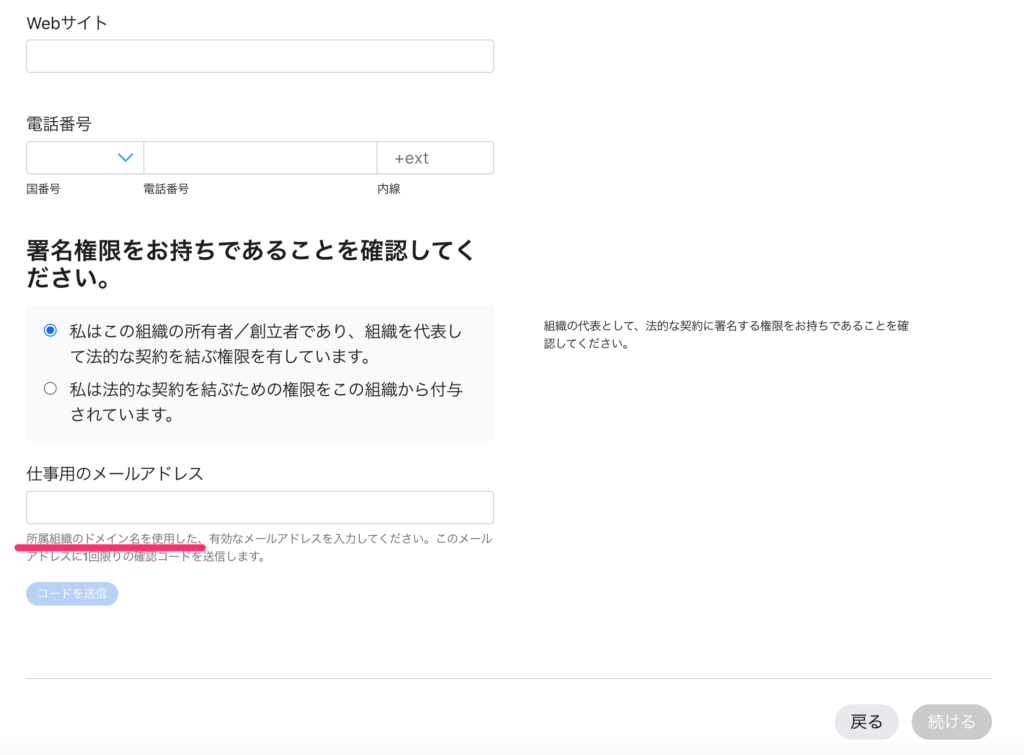Screen dimensions: 1024x755
Task: Select the owner/founder radio button option
Action: click(x=50, y=330)
